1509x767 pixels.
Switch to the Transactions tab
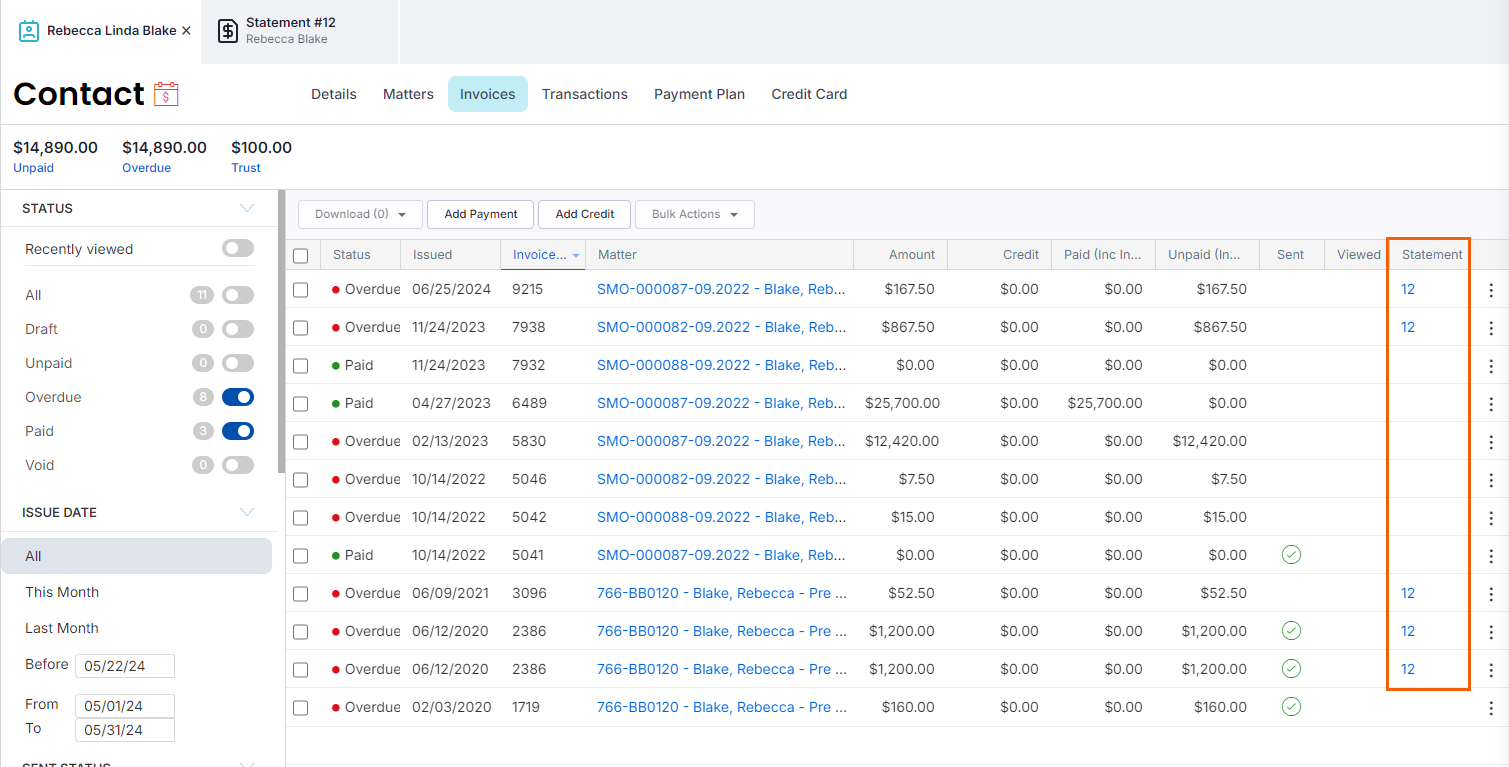(585, 94)
